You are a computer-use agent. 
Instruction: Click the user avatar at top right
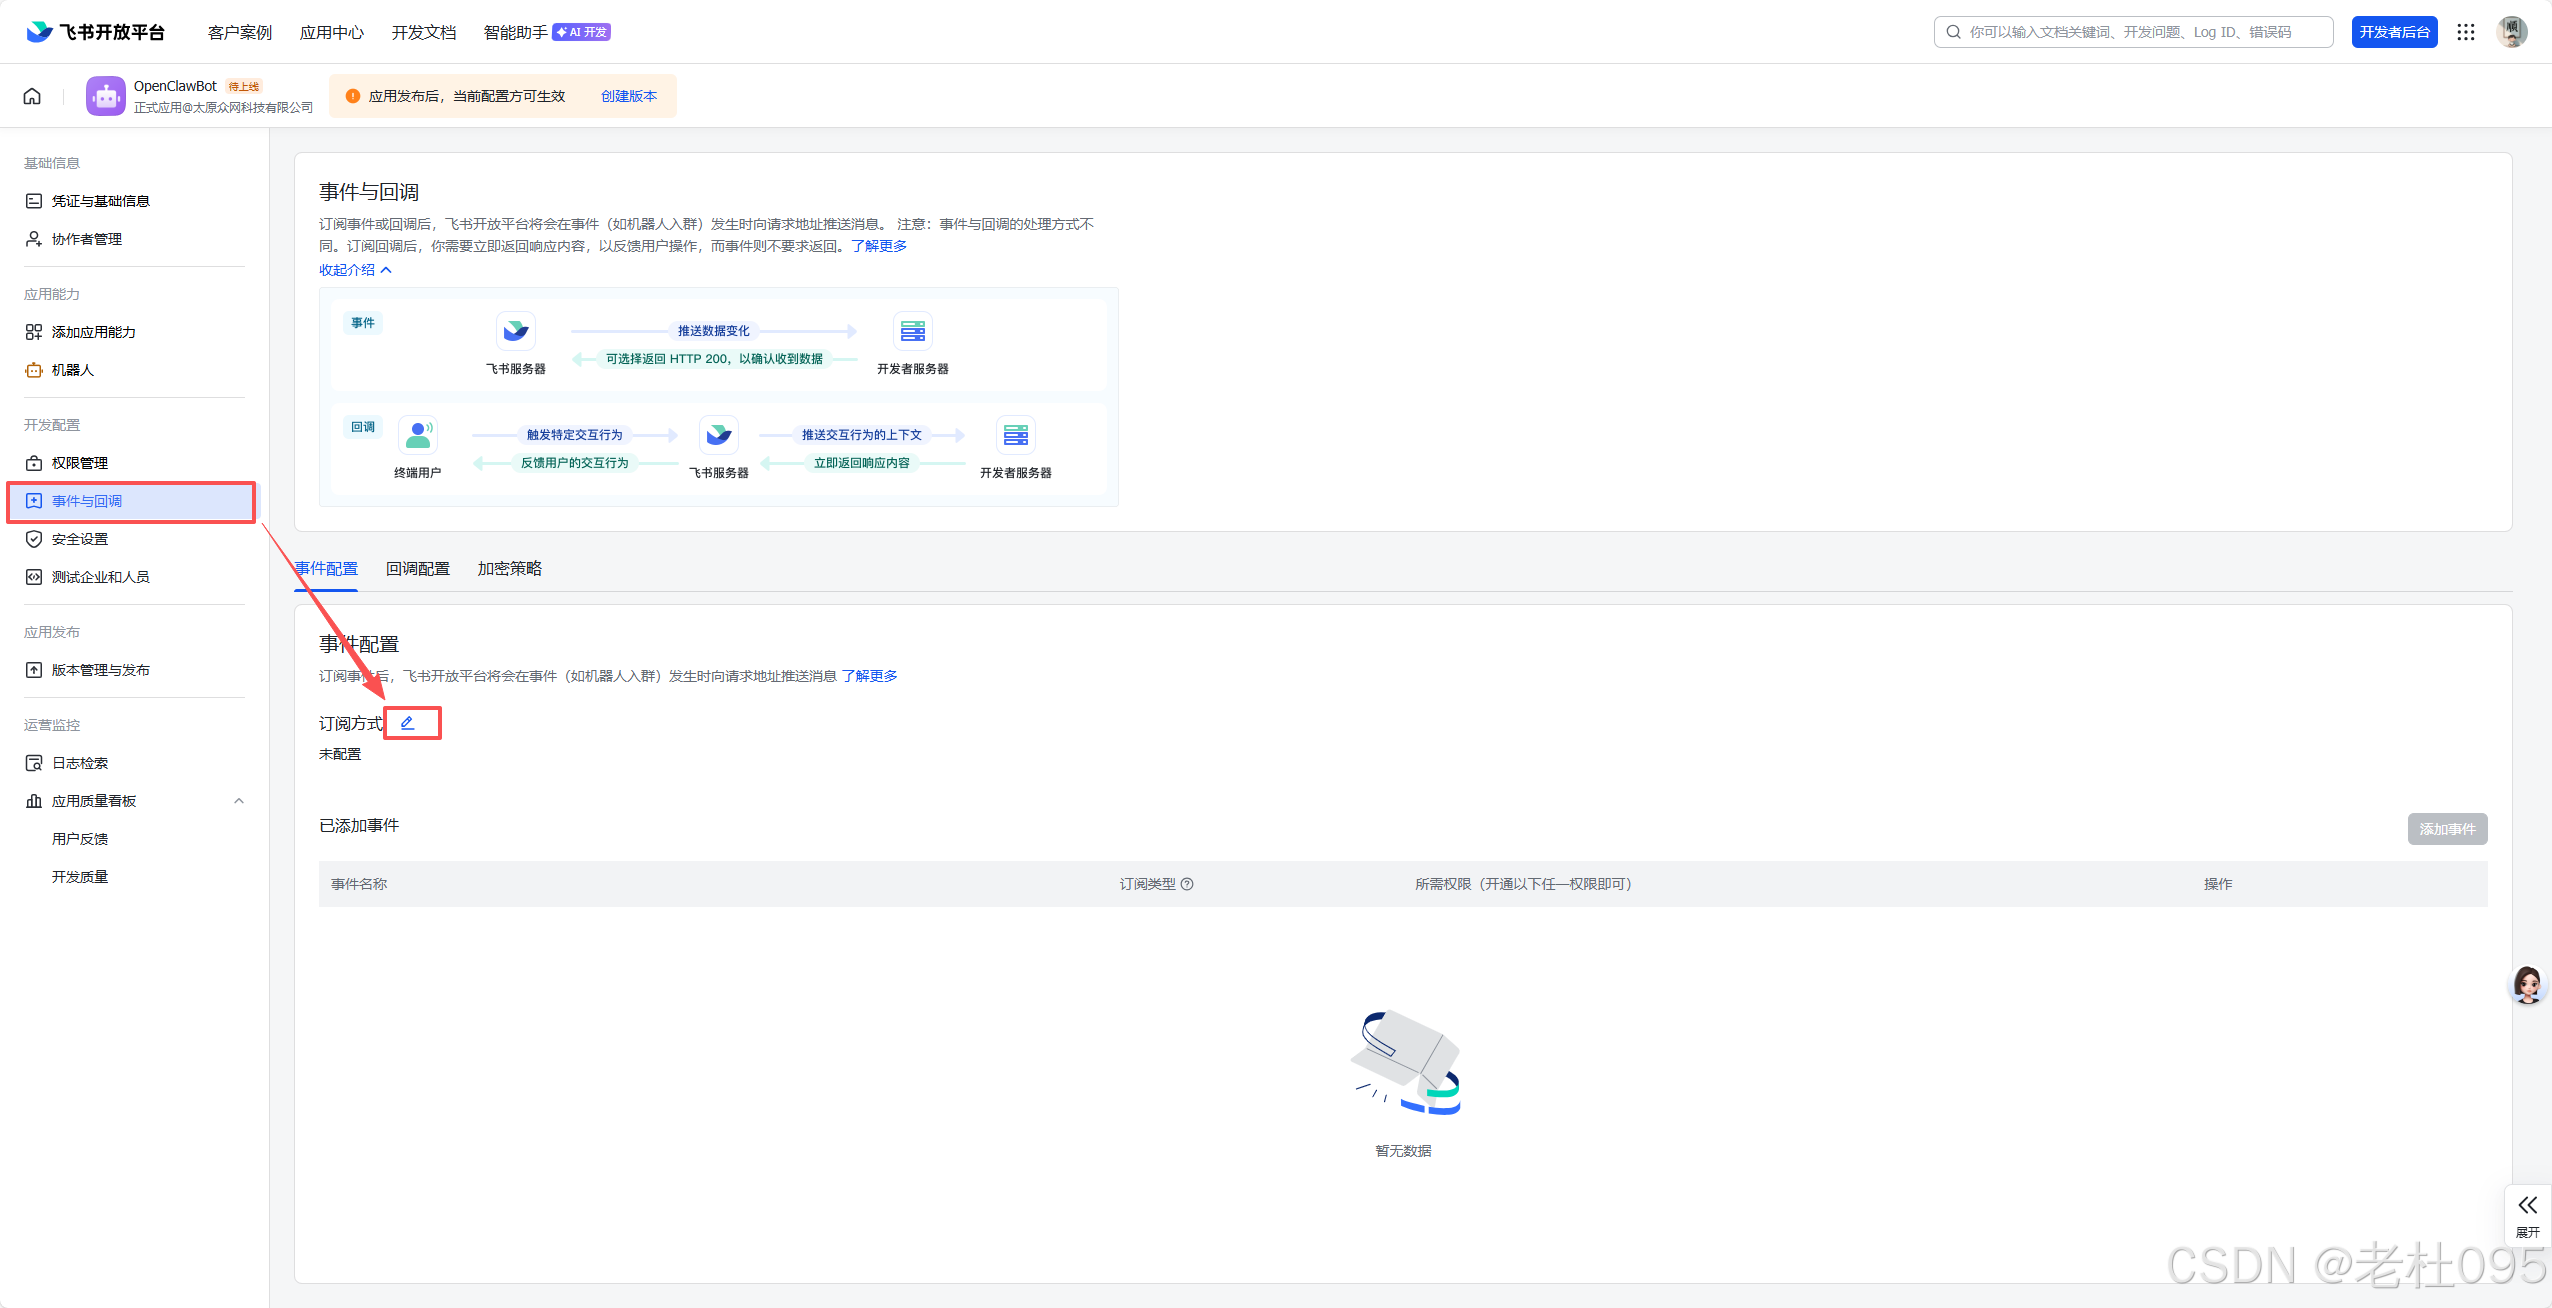pos(2512,32)
